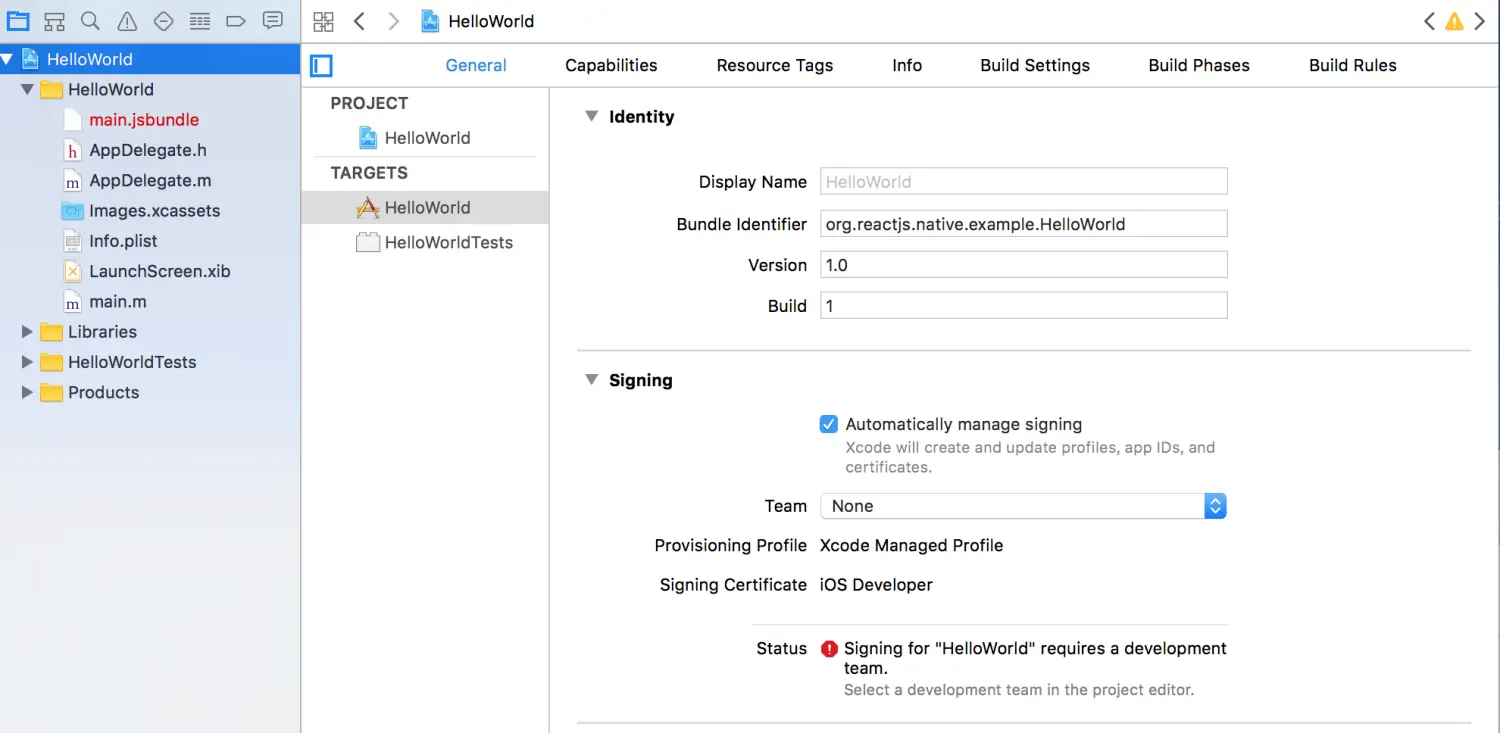Click the HelloWorld app target icon
The image size is (1500, 733).
coord(368,208)
